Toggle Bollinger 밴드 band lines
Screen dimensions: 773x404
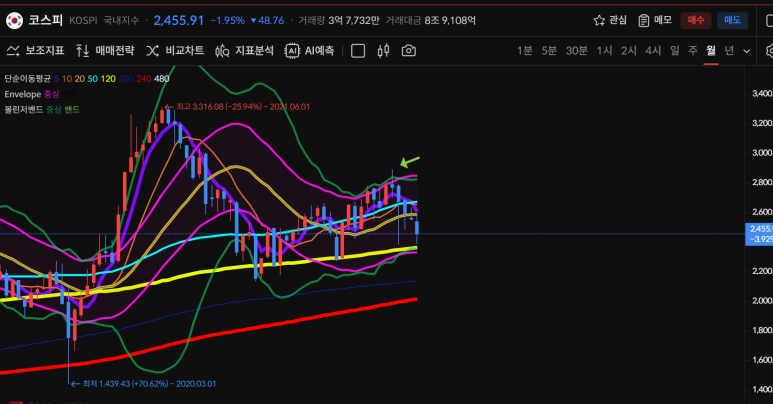coord(72,110)
